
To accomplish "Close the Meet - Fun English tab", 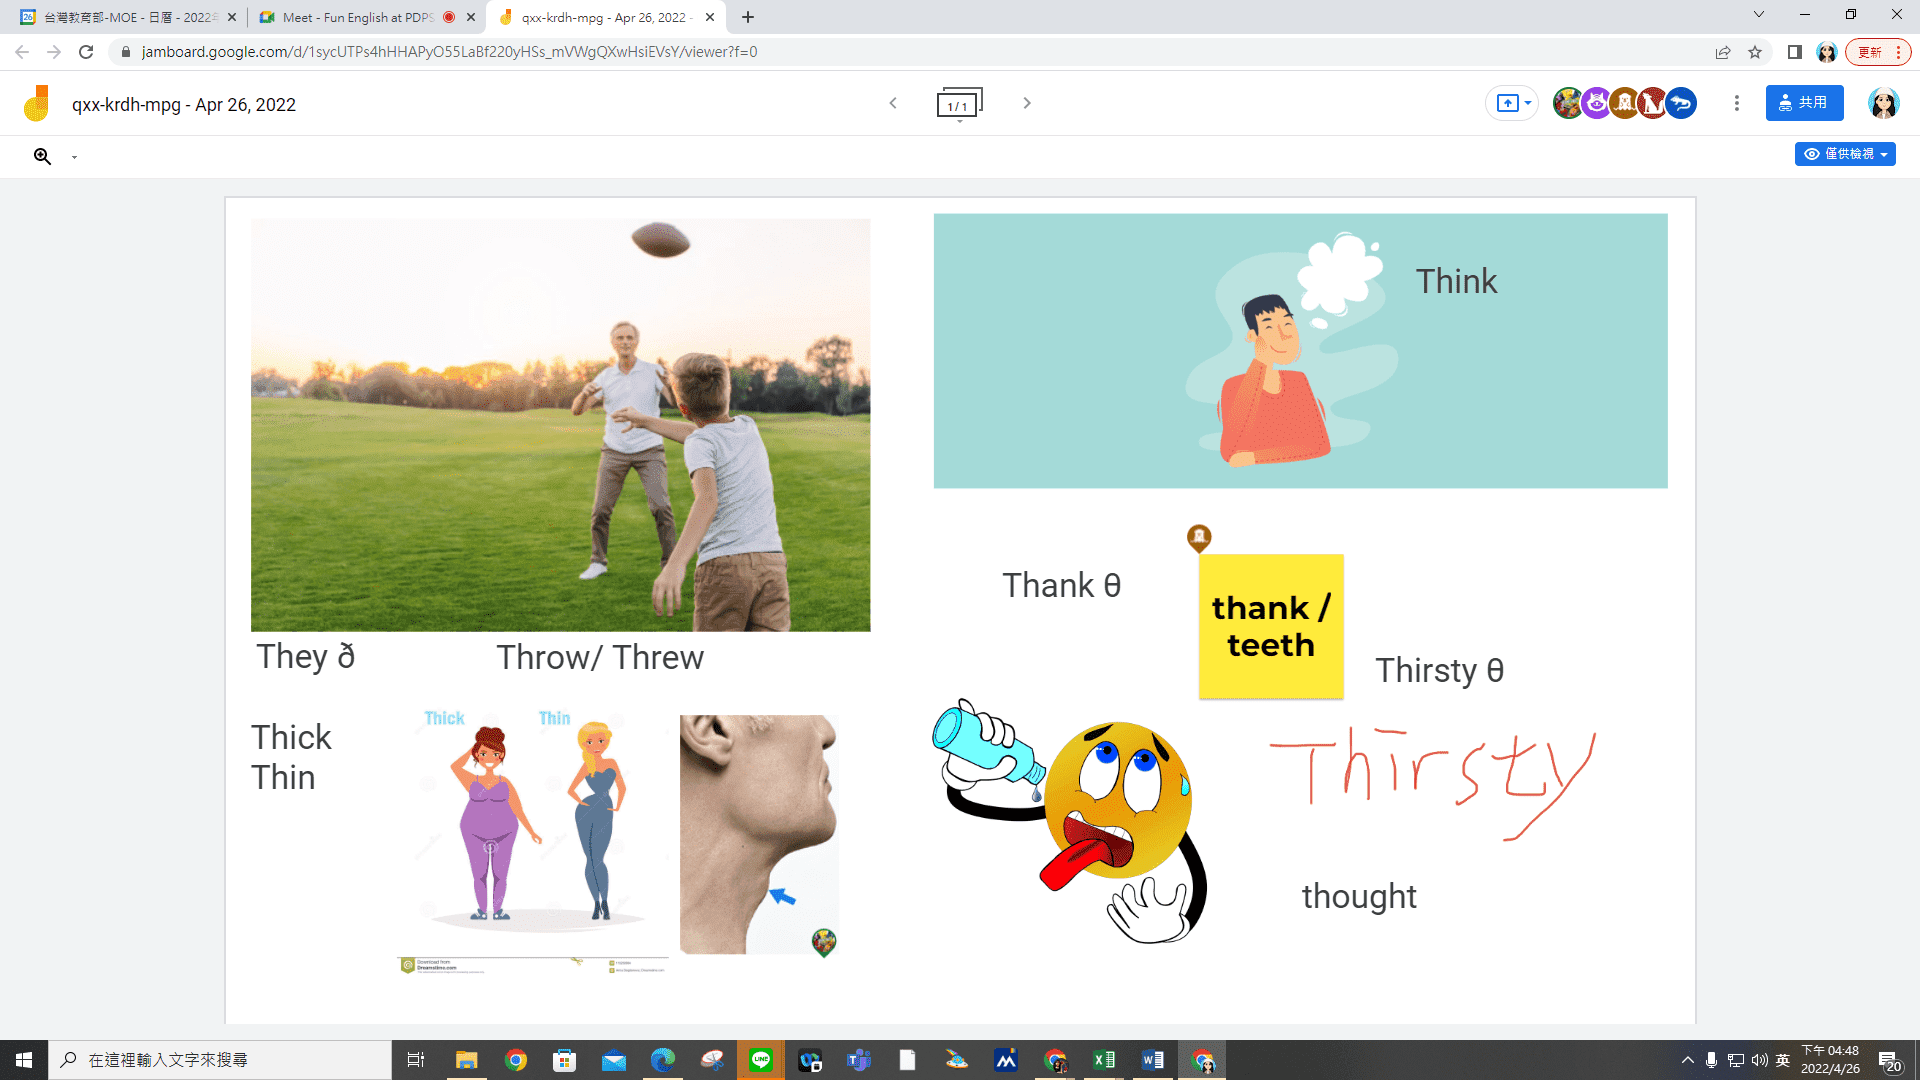I will coord(471,17).
